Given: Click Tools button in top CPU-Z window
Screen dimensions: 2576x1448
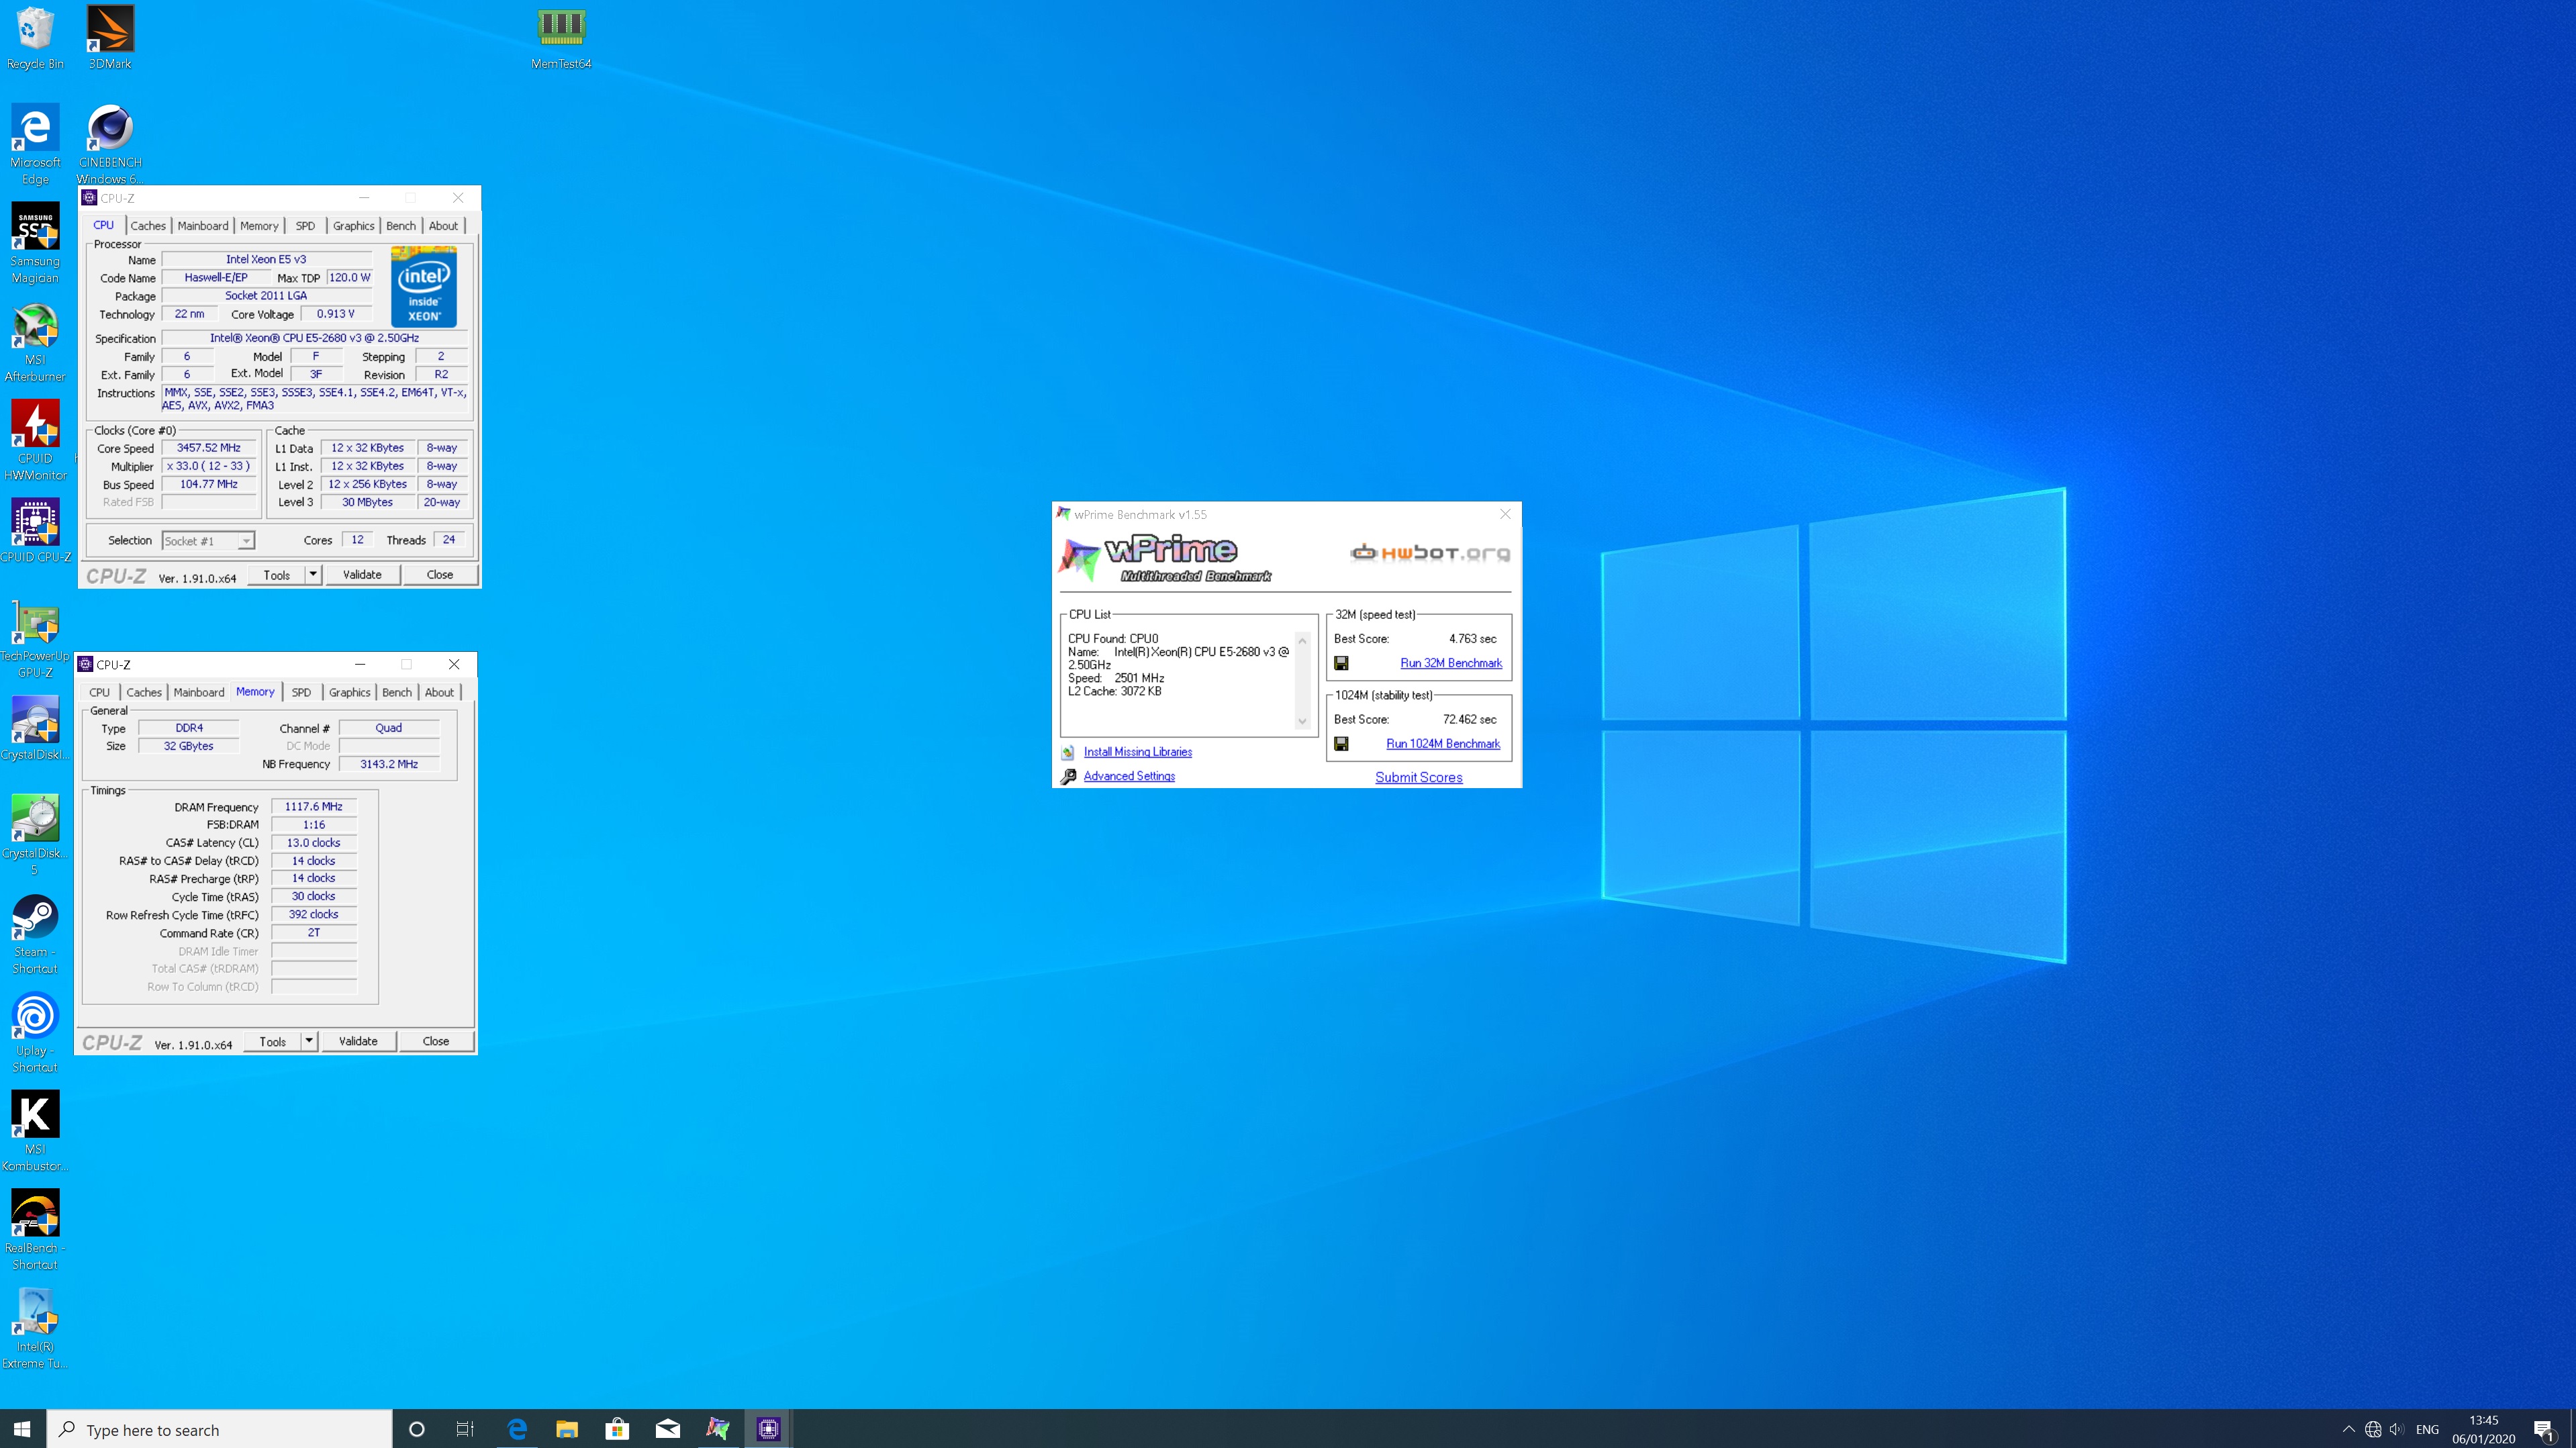Looking at the screenshot, I should coord(277,574).
